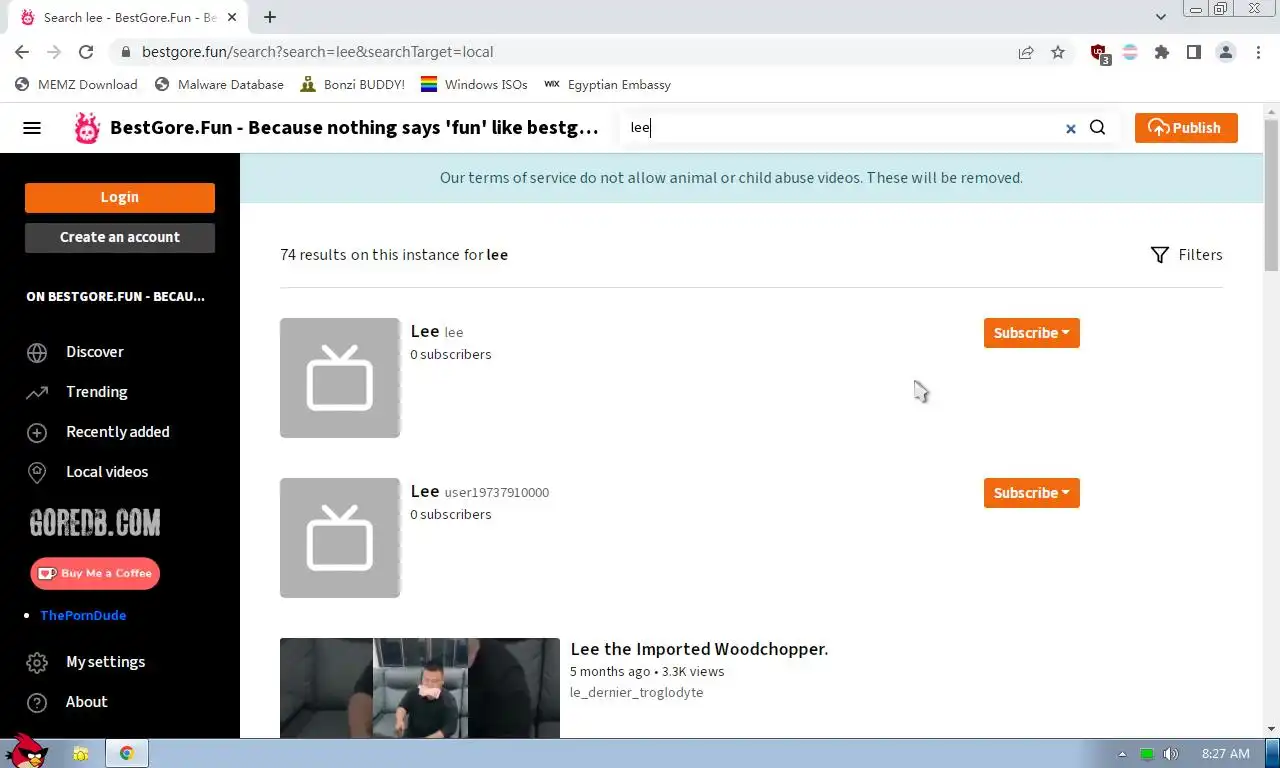This screenshot has width=1280, height=768.
Task: Open channel name Lee with handle lee
Action: click(437, 331)
